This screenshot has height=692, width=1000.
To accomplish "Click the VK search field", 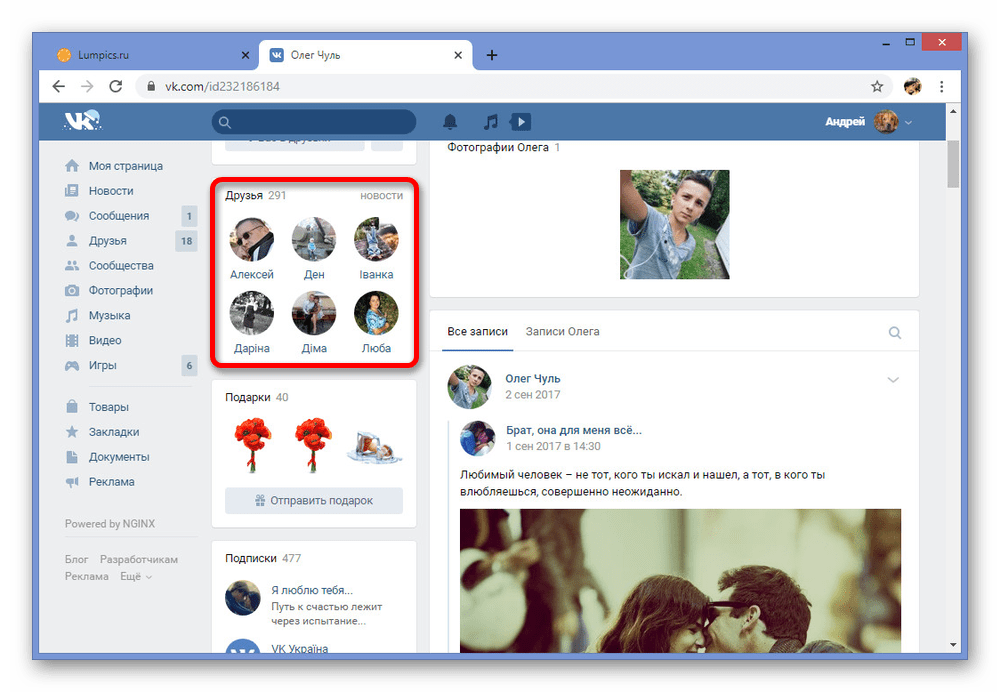I will [314, 122].
